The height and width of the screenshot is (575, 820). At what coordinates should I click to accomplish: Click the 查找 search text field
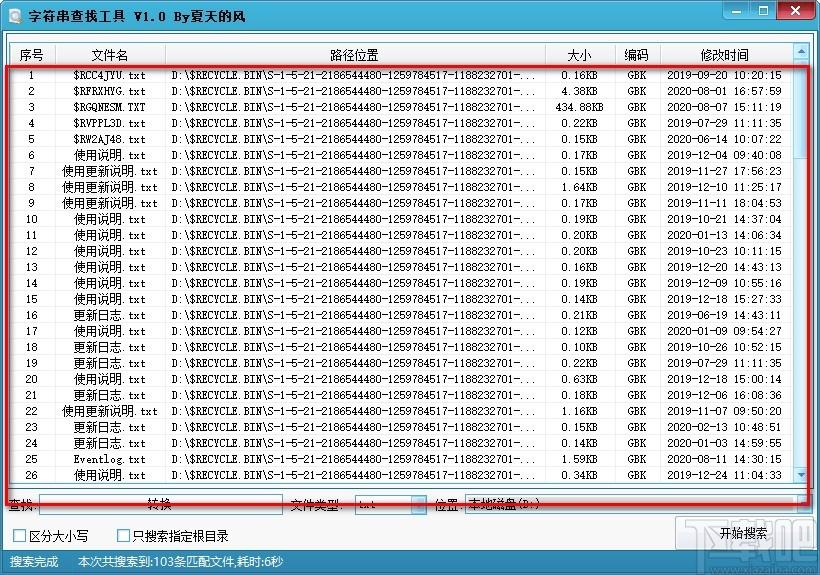pyautogui.click(x=160, y=505)
